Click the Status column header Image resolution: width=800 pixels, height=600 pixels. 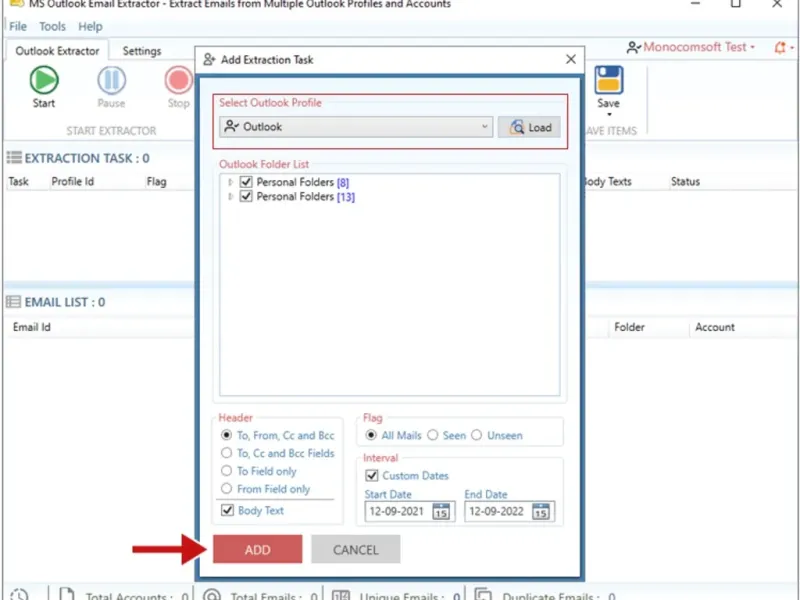[x=685, y=182]
